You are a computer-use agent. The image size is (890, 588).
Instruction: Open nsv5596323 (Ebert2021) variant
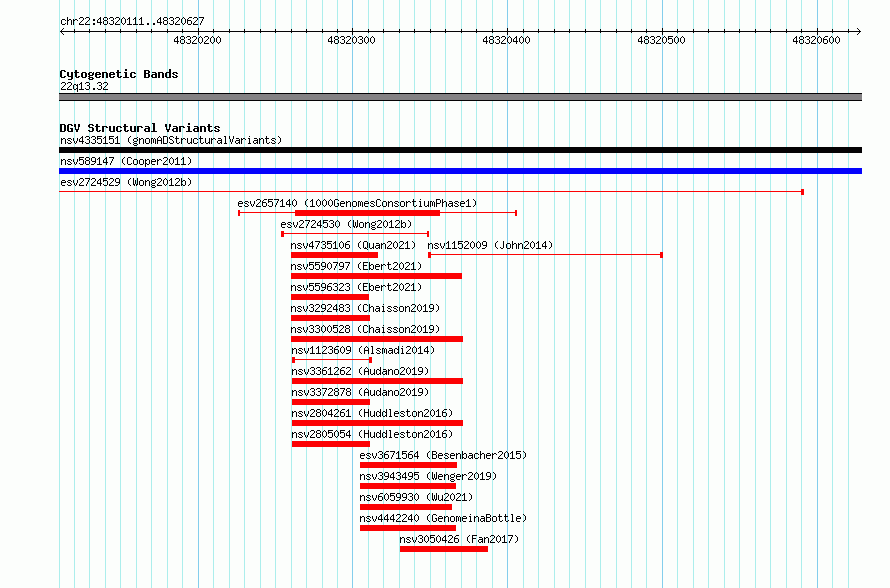356,287
